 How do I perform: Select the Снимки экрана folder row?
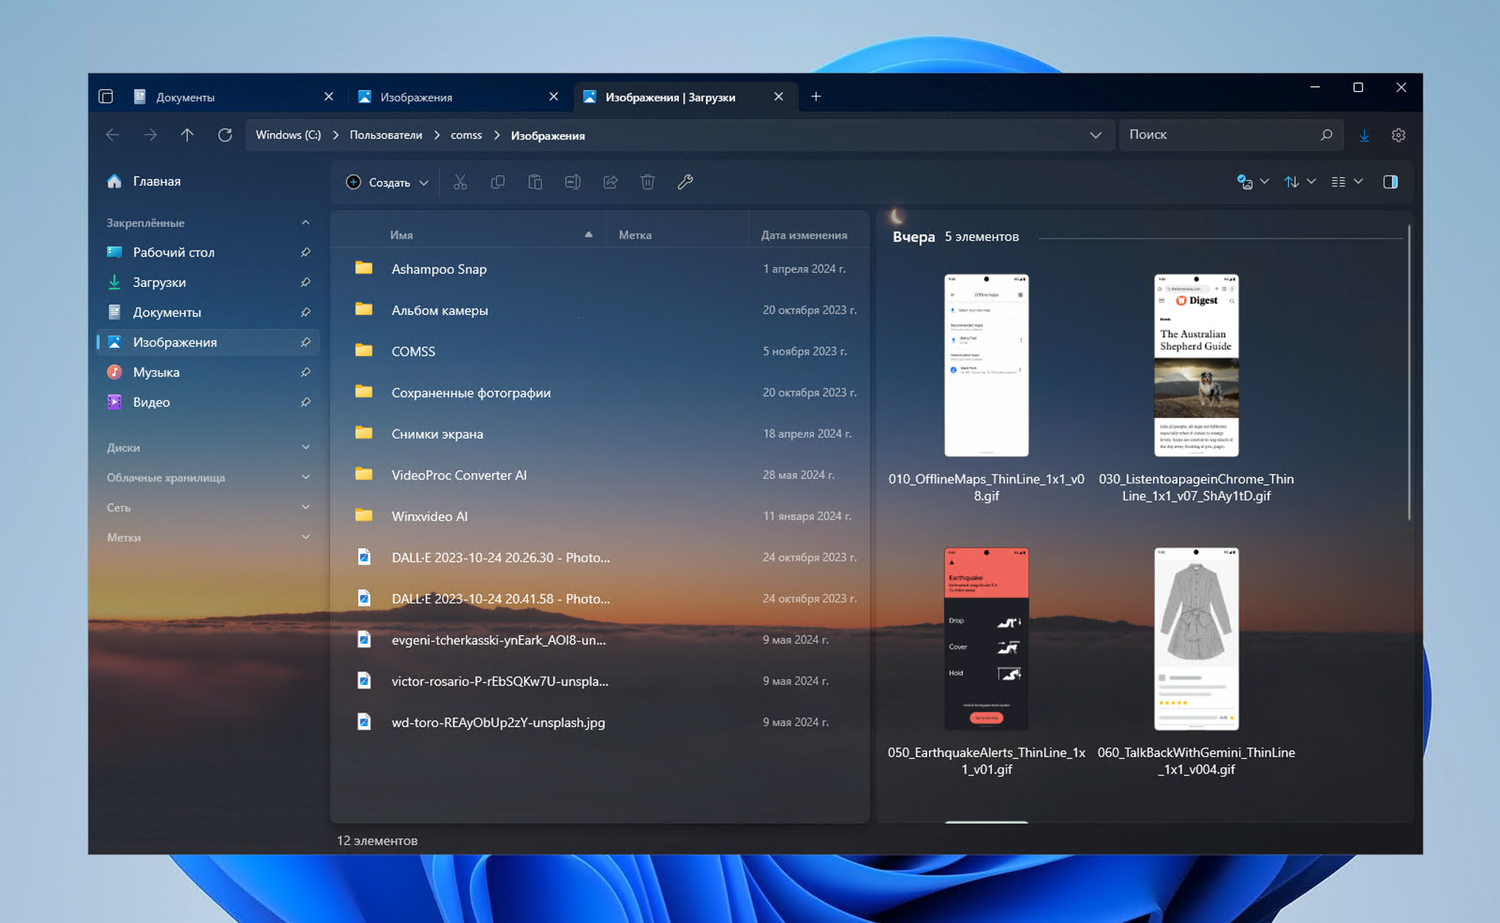[x=600, y=434]
